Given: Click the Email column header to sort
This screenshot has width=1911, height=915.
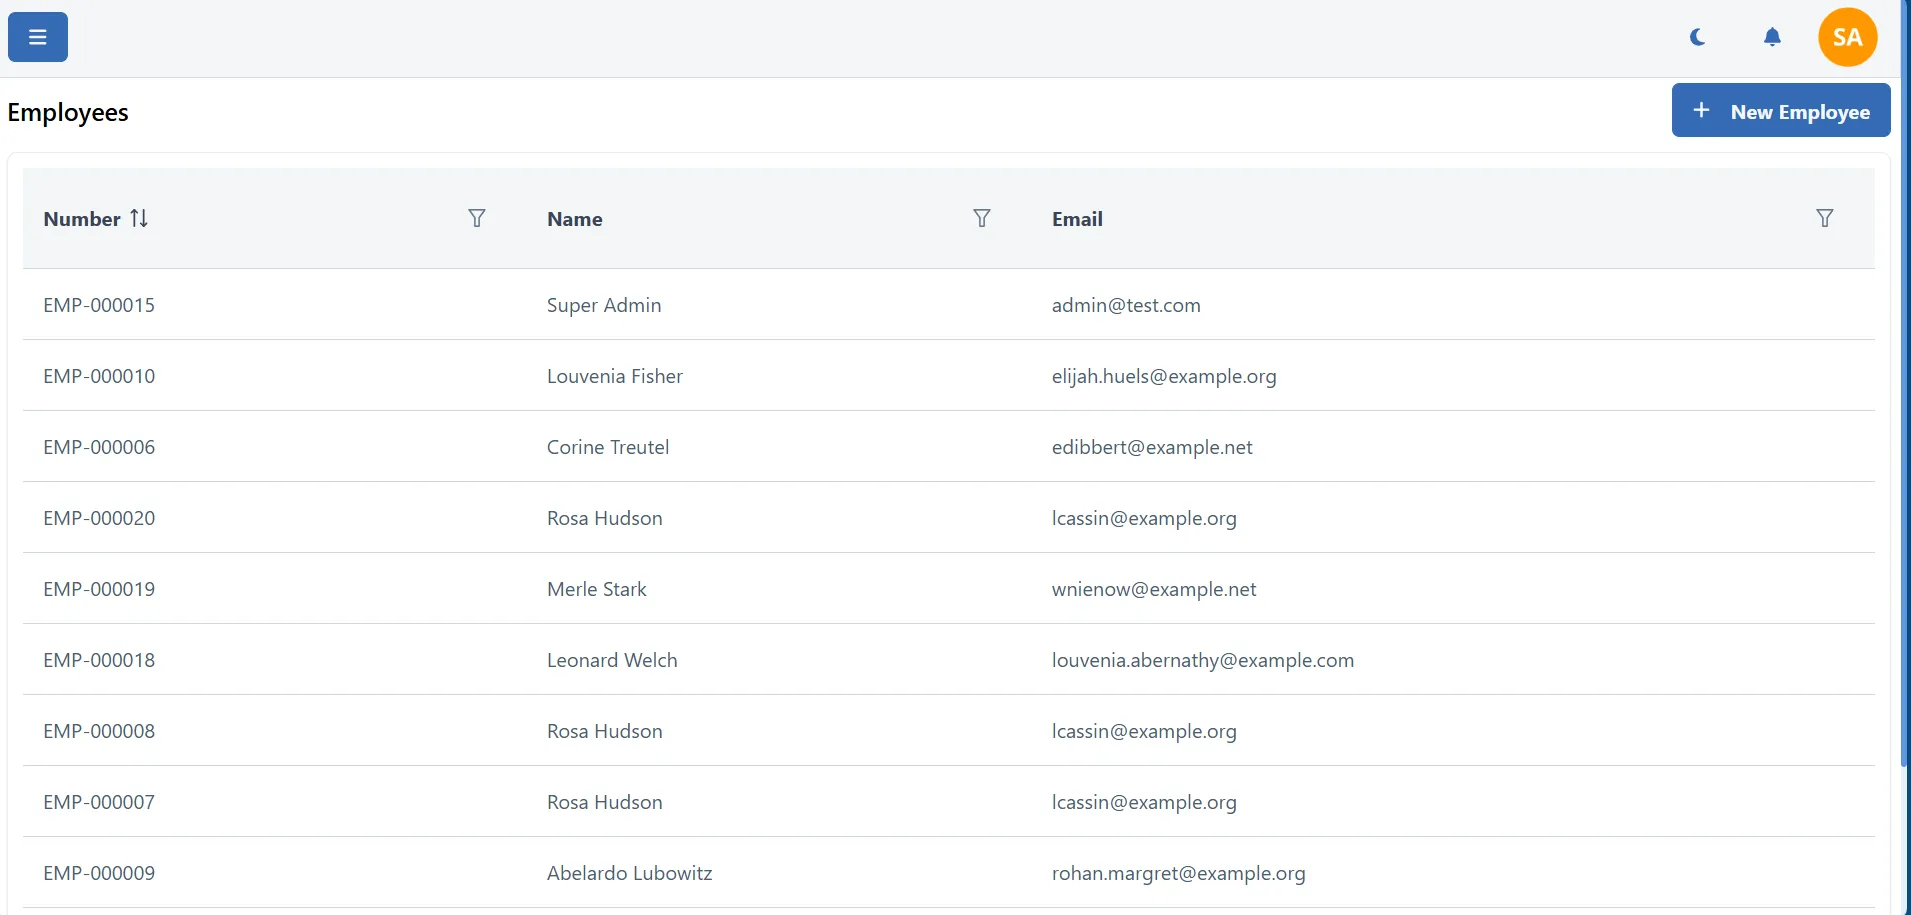Looking at the screenshot, I should (1077, 219).
